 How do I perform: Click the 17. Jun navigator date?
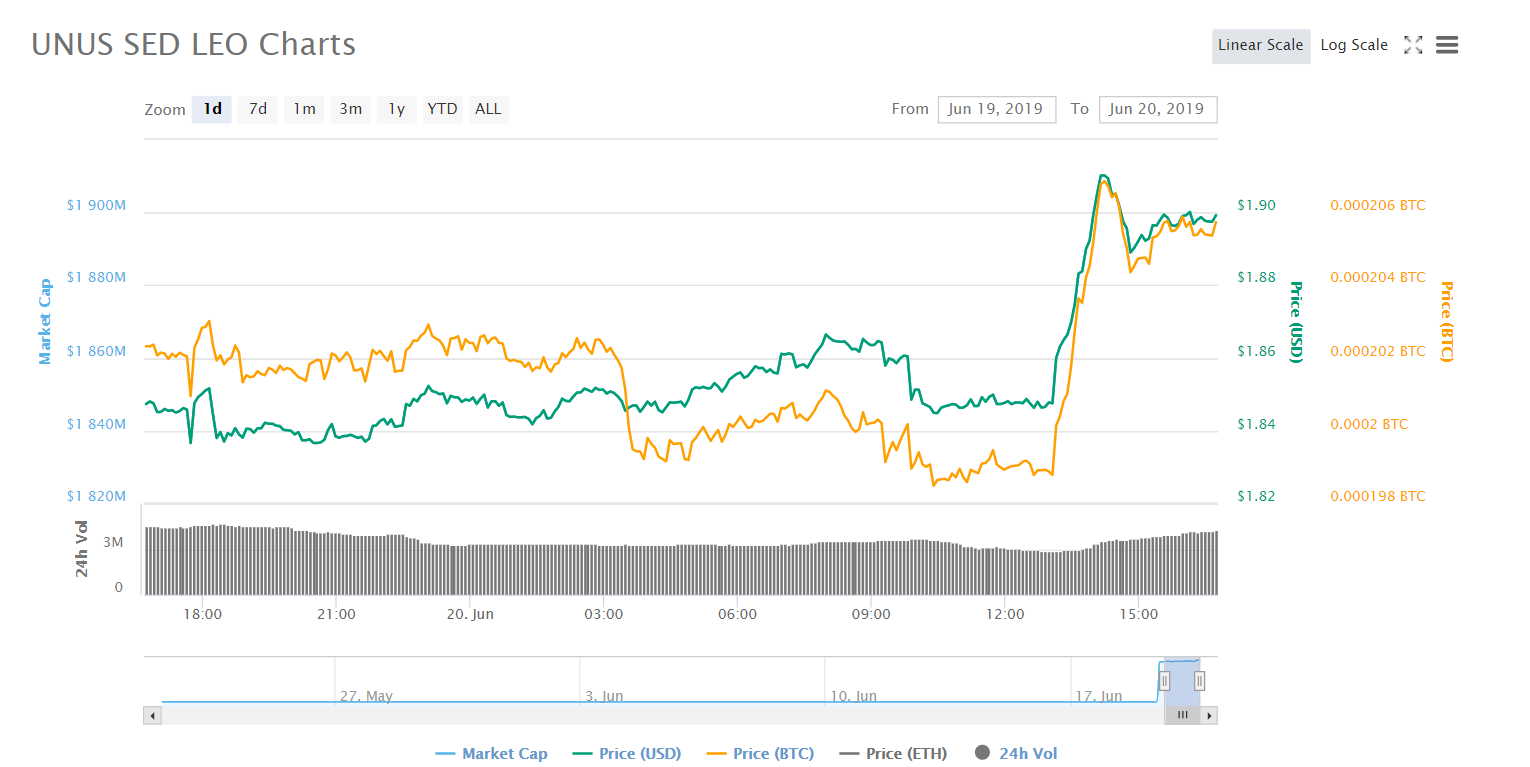pyautogui.click(x=1098, y=696)
